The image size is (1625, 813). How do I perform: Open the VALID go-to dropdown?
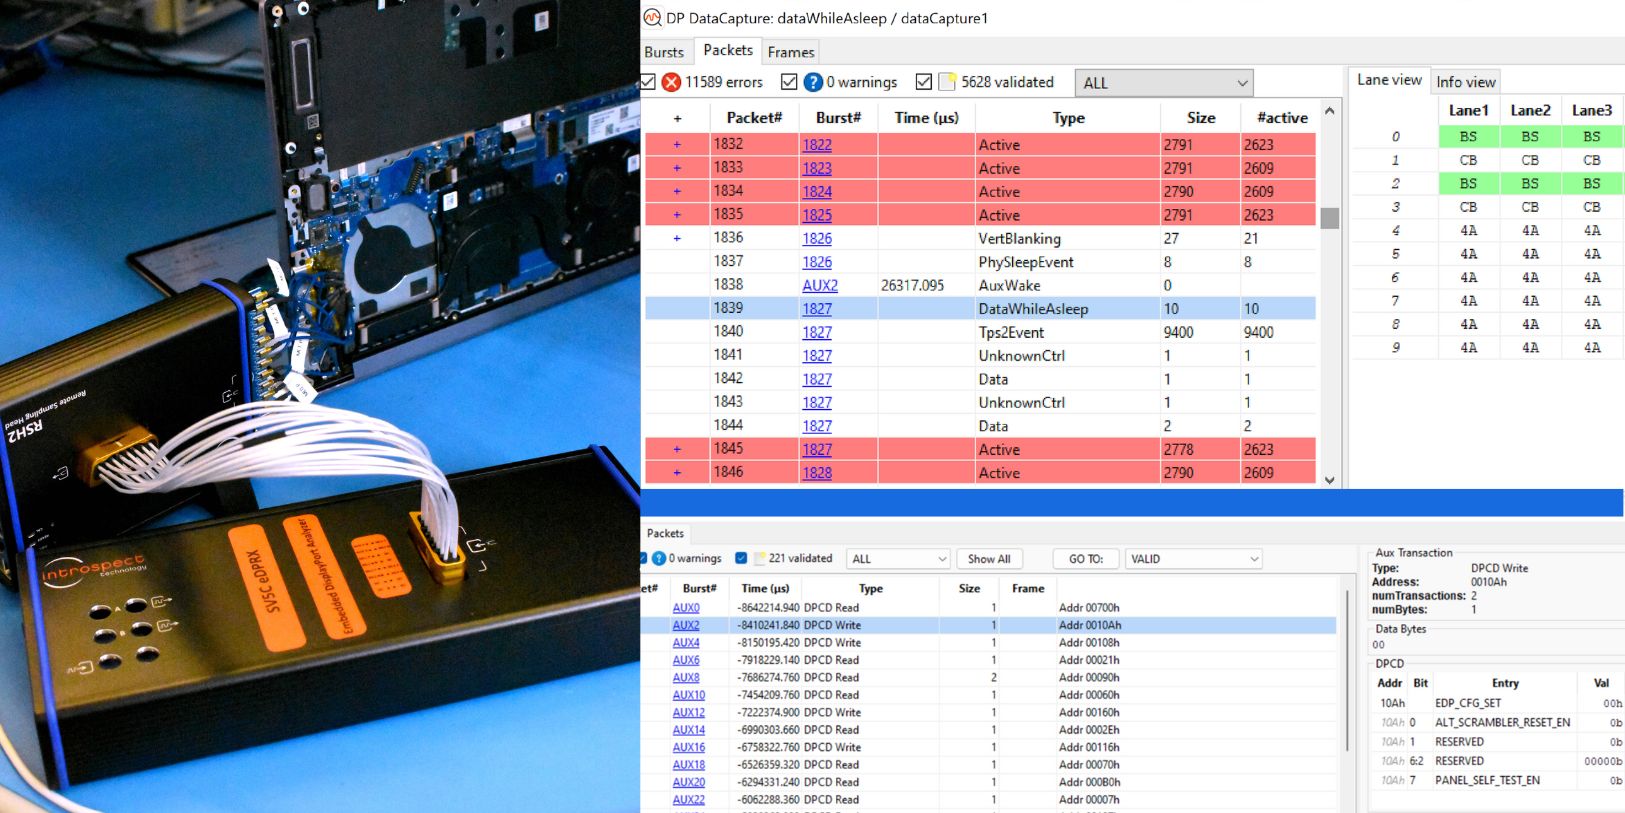tap(1194, 559)
